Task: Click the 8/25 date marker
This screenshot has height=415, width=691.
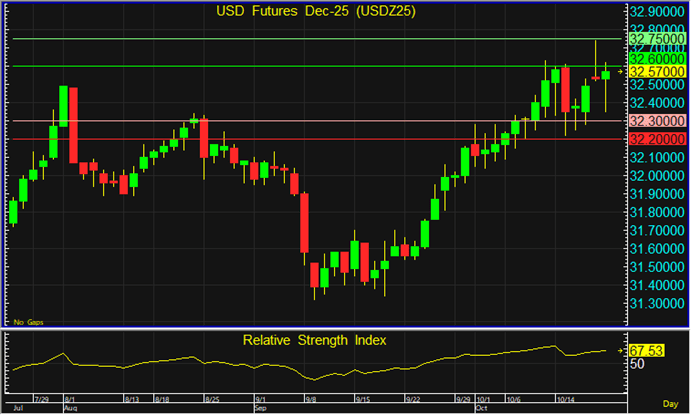Action: point(213,400)
